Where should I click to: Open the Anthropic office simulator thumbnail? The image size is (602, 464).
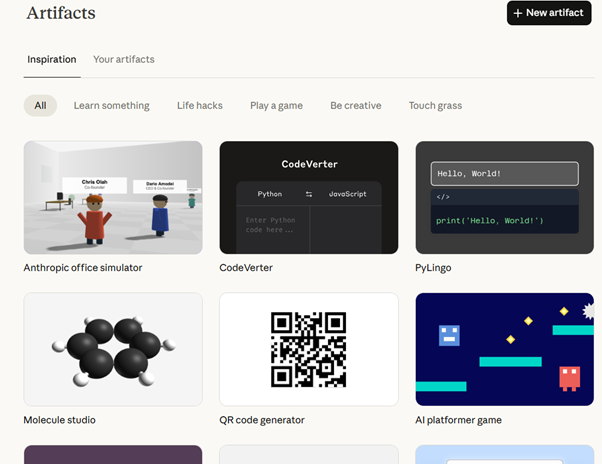click(113, 197)
